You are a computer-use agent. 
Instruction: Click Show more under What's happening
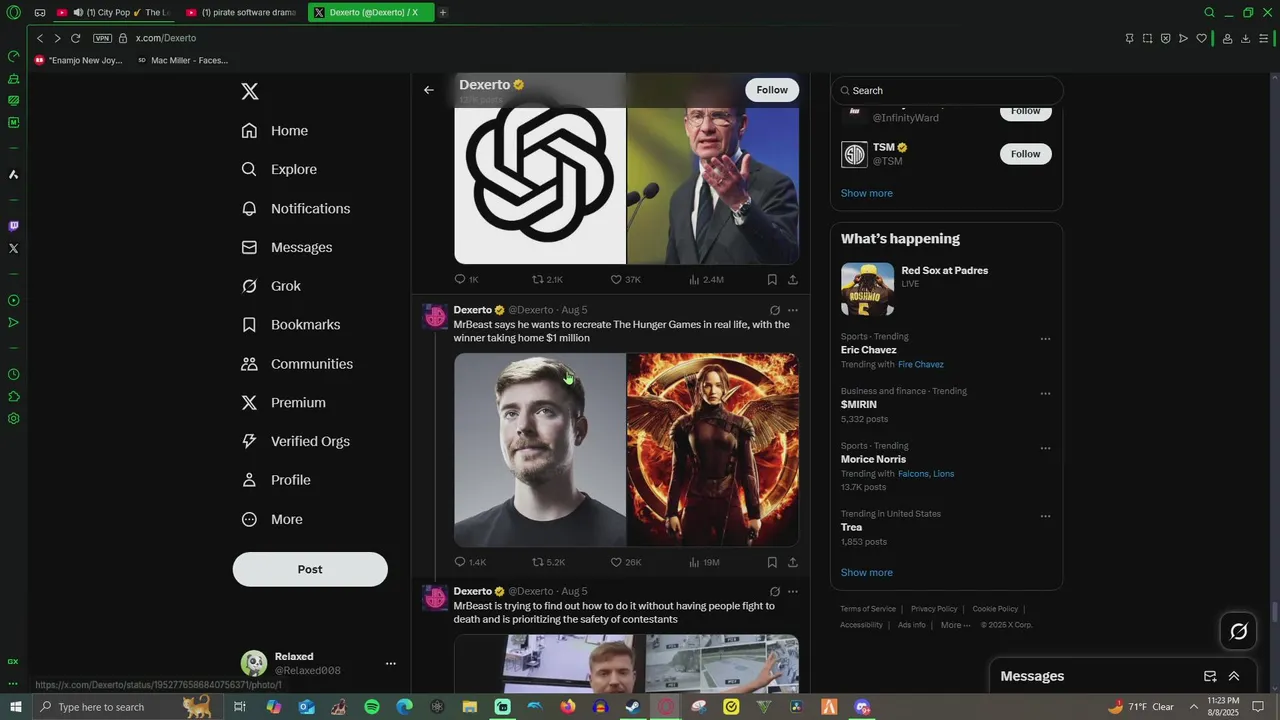pyautogui.click(x=867, y=572)
